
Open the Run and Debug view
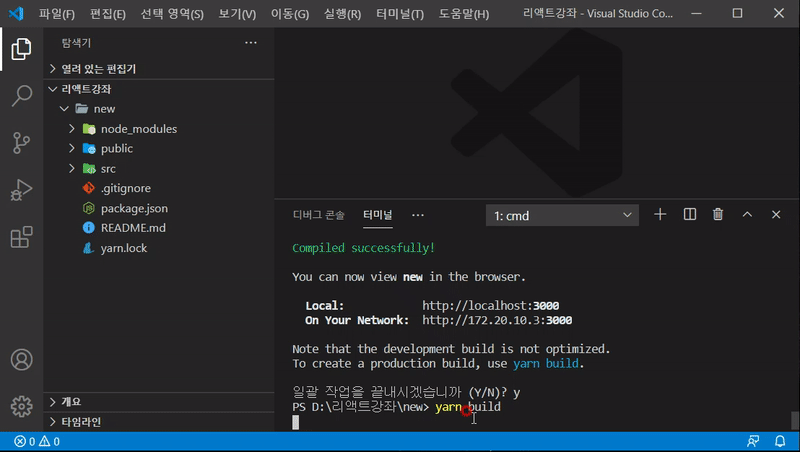[x=21, y=190]
